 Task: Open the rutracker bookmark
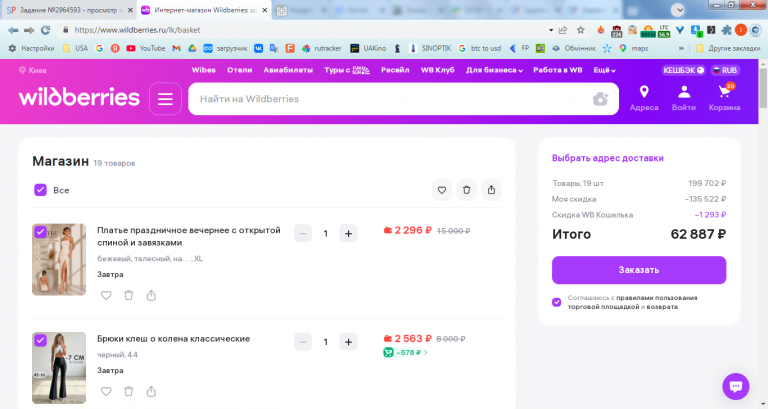(322, 48)
